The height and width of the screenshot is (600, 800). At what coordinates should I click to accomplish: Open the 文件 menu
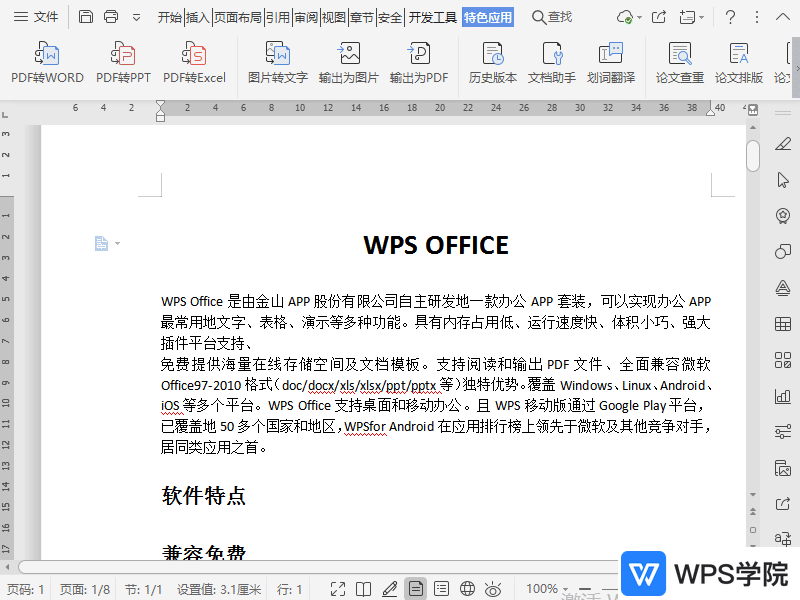click(38, 16)
